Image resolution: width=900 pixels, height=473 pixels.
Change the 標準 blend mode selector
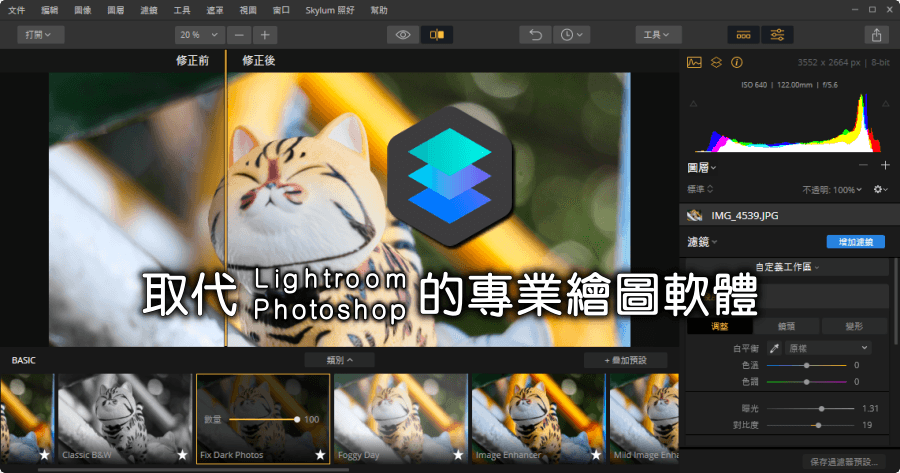700,189
